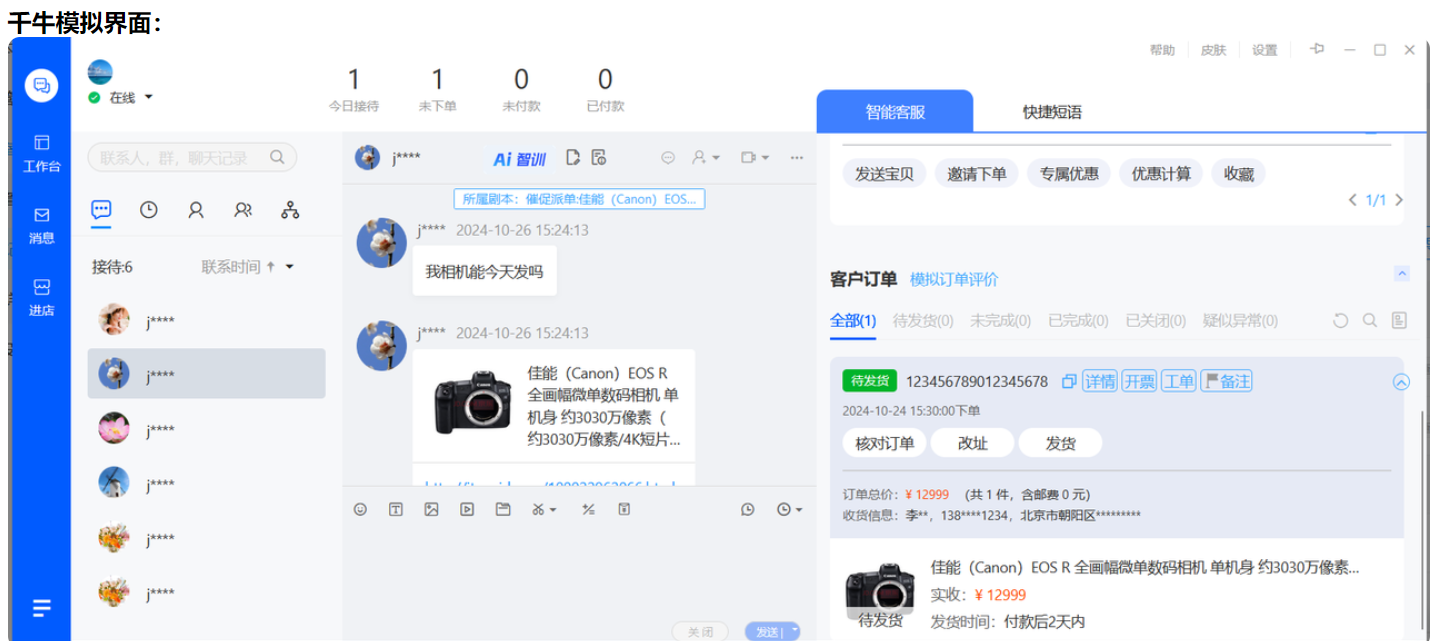This screenshot has height=641, width=1437.
Task: Open order 详情 link
Action: pos(1100,381)
